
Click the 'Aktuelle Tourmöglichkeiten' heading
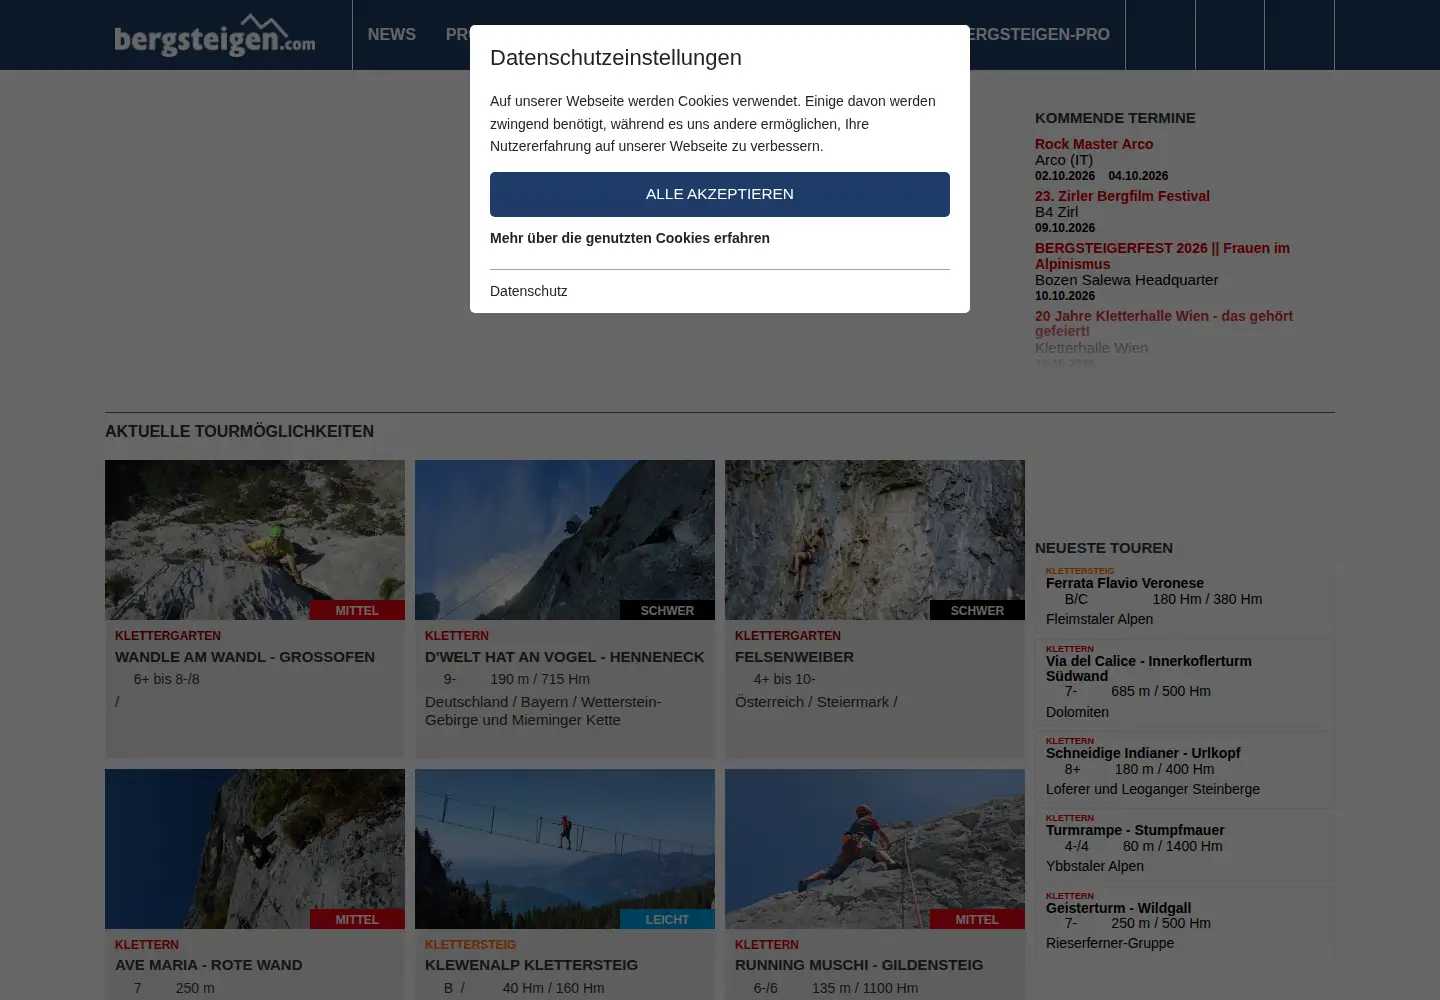[x=239, y=431]
